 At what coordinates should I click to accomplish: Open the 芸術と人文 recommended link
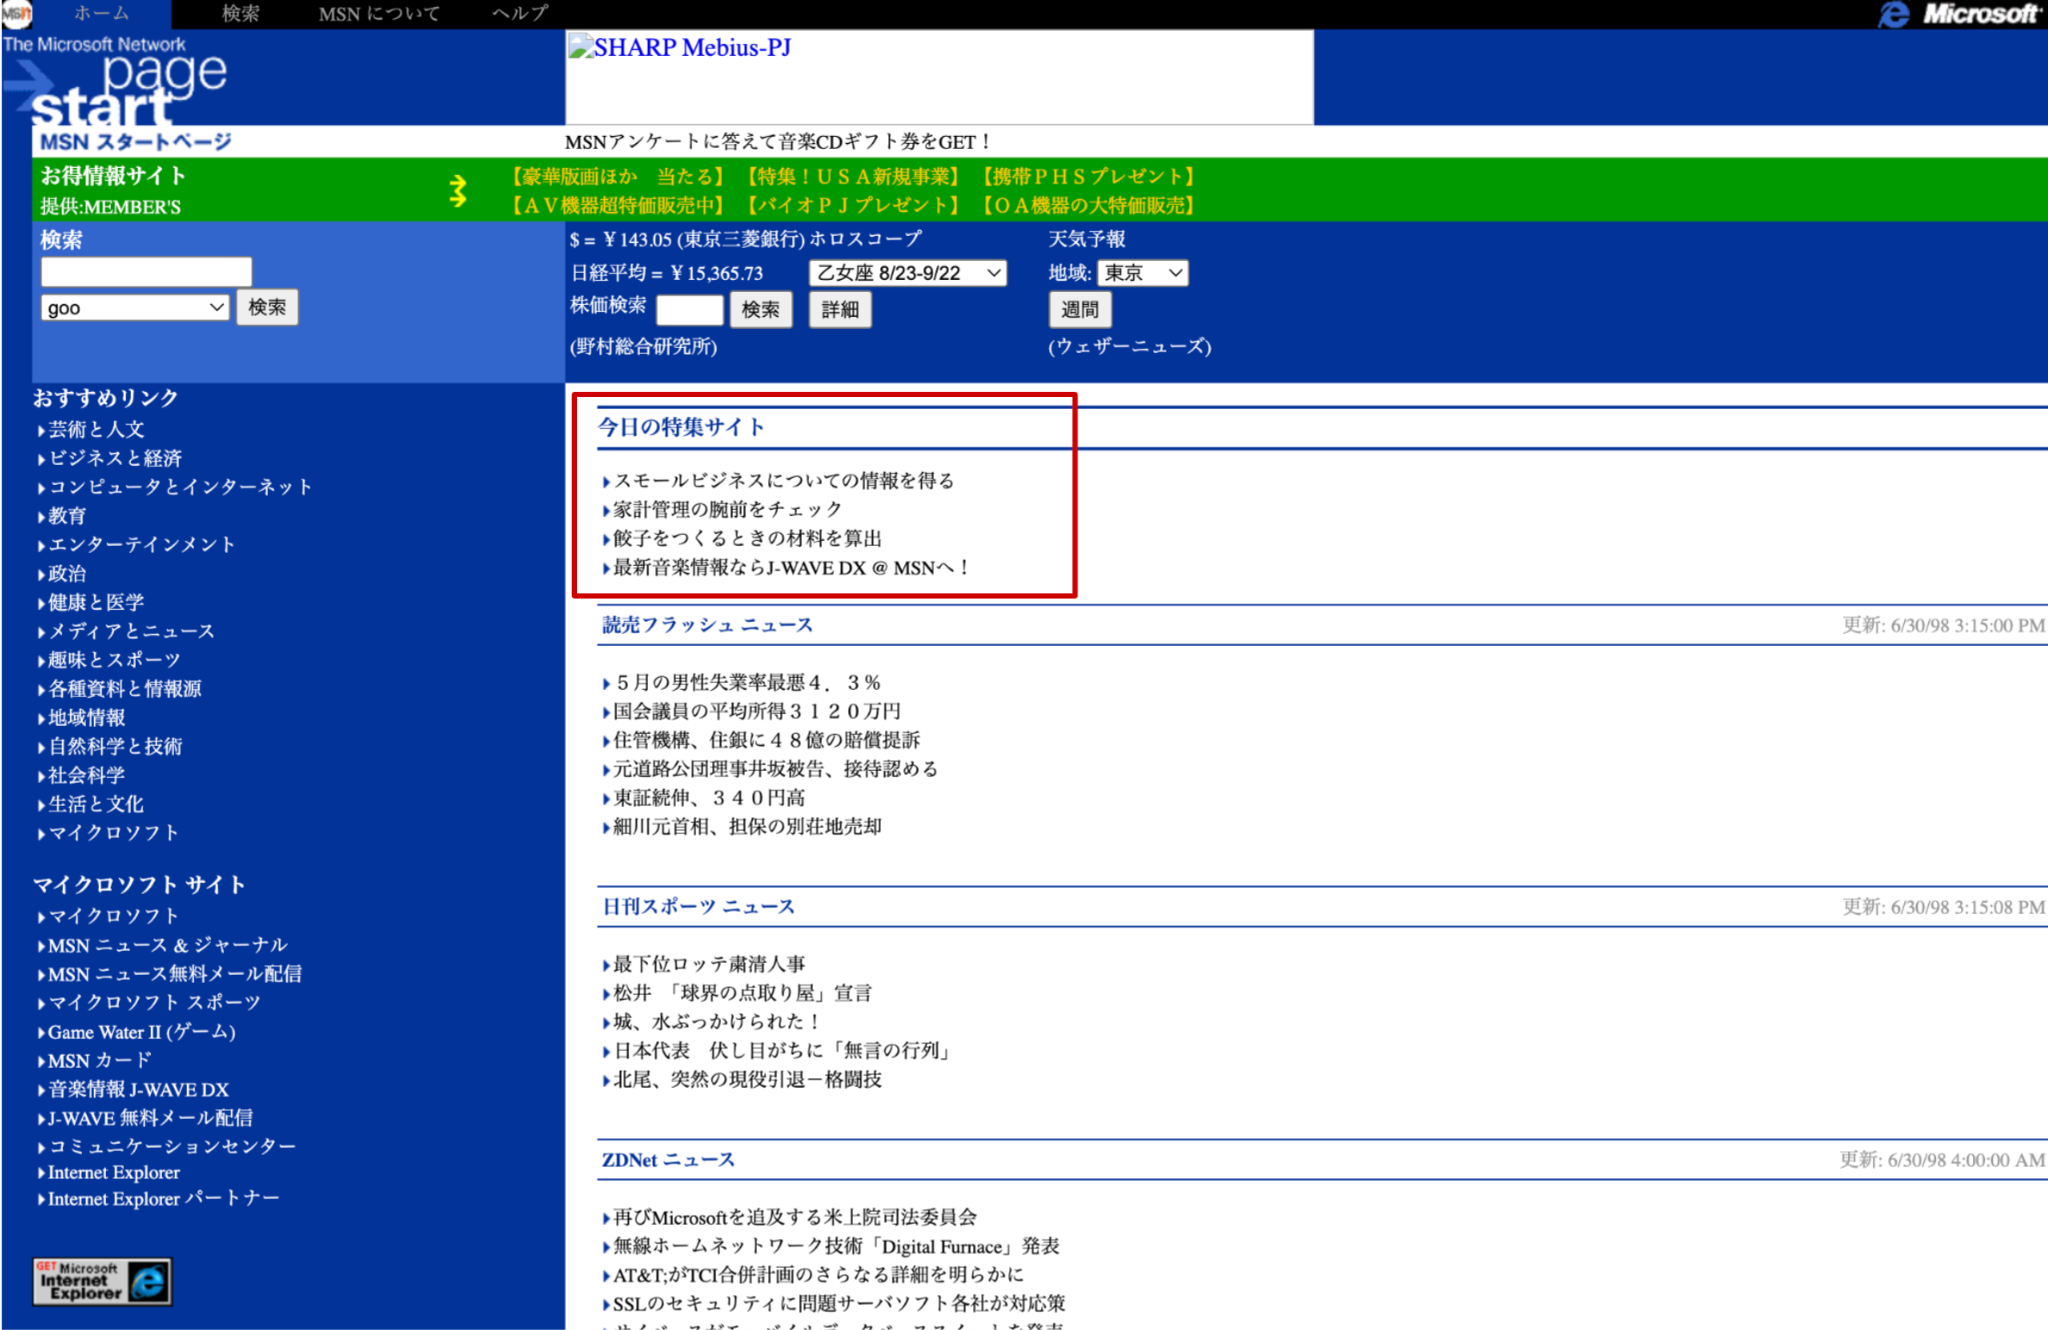tap(96, 430)
